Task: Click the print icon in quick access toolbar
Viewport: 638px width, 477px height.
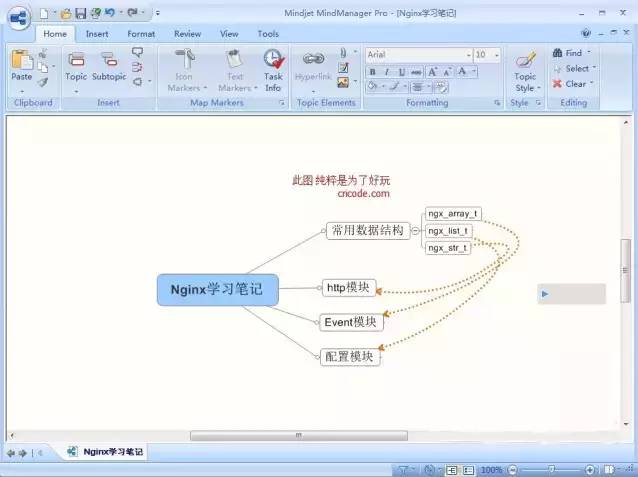Action: click(96, 13)
